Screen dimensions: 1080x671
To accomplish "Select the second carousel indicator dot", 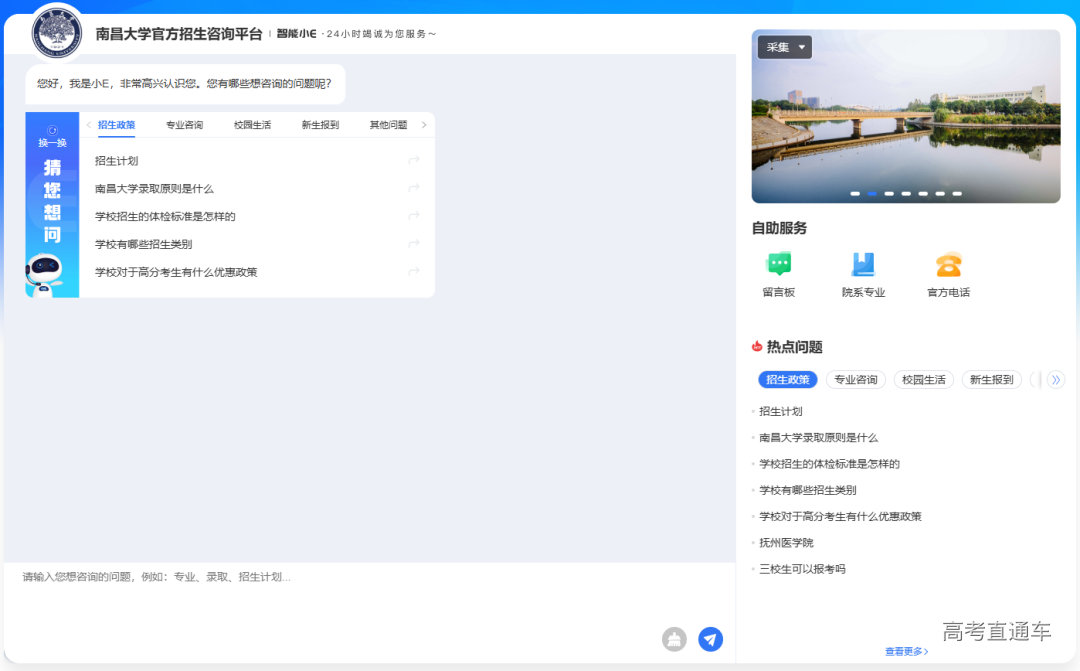I will [x=872, y=193].
